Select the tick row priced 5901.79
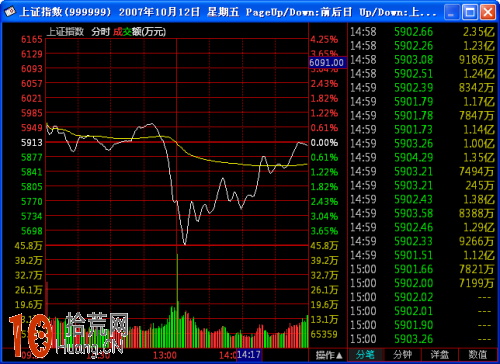 (422, 102)
